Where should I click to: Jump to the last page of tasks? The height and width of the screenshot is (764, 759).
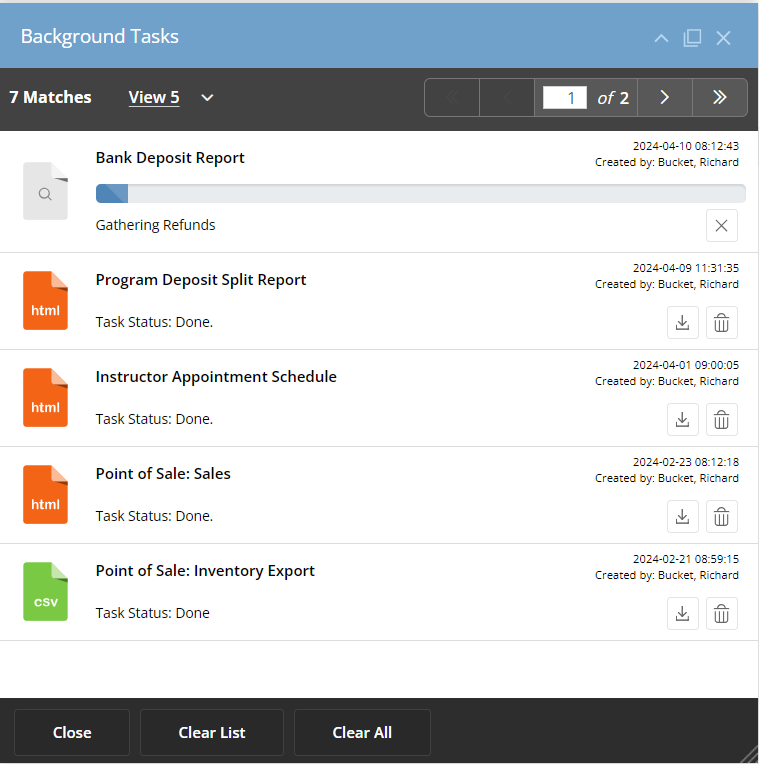pos(718,98)
